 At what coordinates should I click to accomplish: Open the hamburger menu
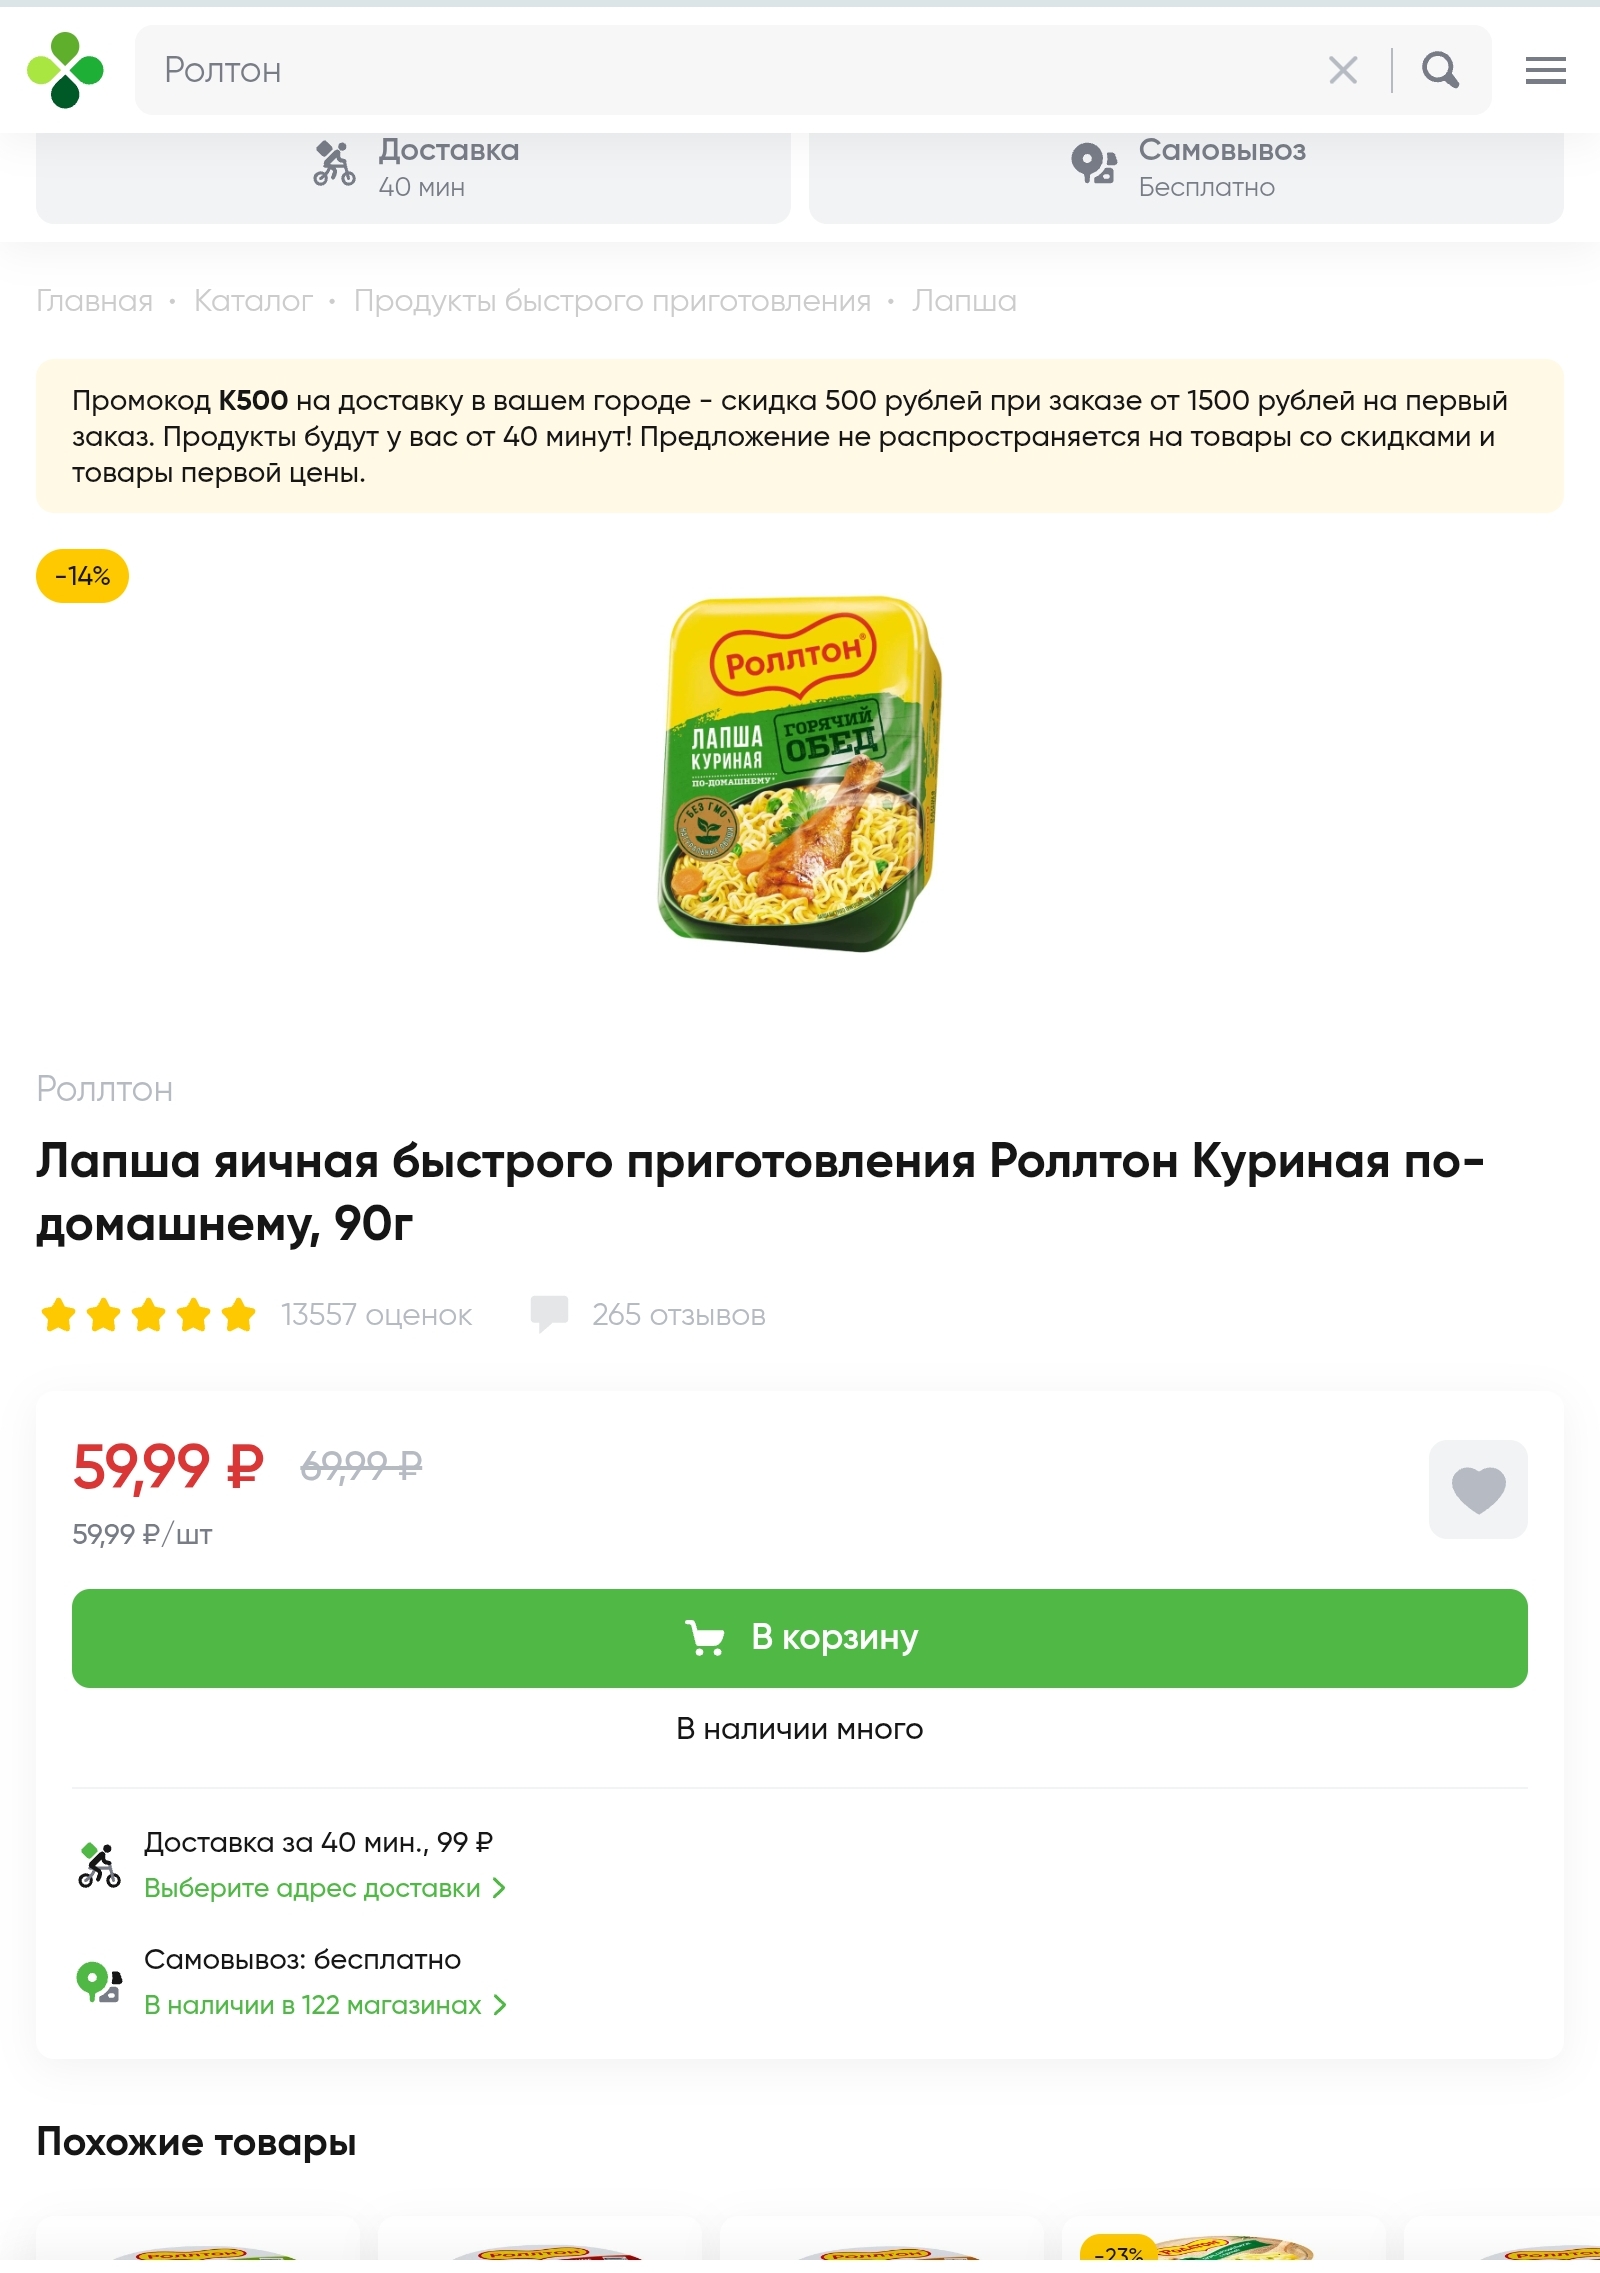tap(1545, 70)
